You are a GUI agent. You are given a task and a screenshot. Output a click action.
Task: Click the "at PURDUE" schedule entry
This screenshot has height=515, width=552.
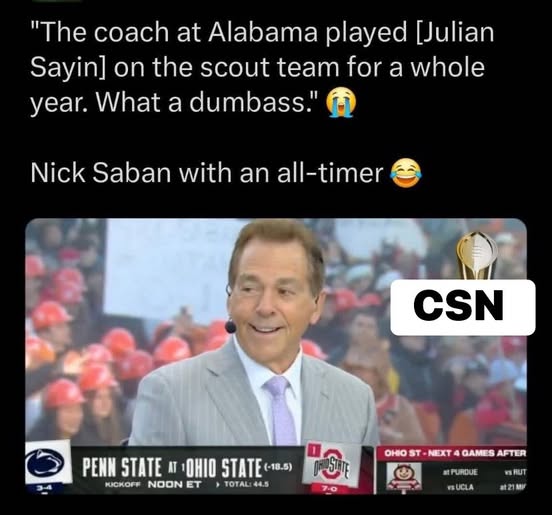click(x=460, y=472)
